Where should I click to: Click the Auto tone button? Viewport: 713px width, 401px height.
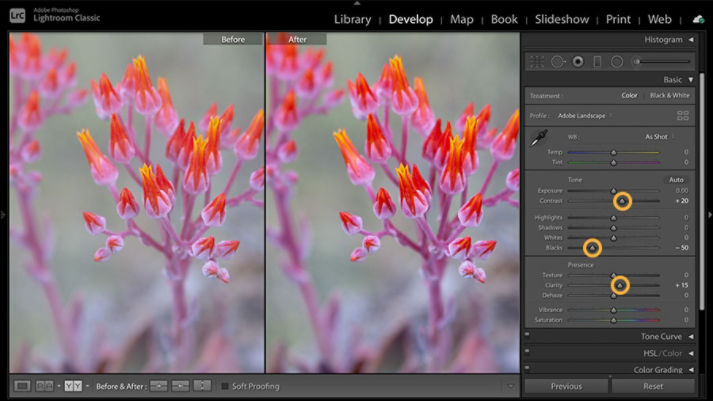tap(676, 180)
